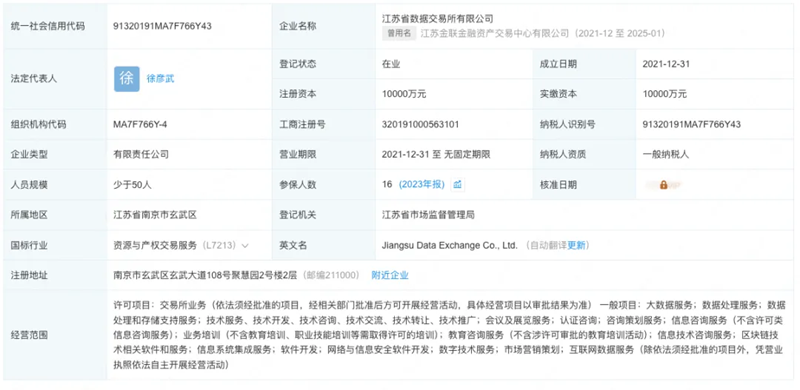The width and height of the screenshot is (800, 390).
Task: Click the company name 江苏省数据交易所有限公司
Action: point(438,19)
